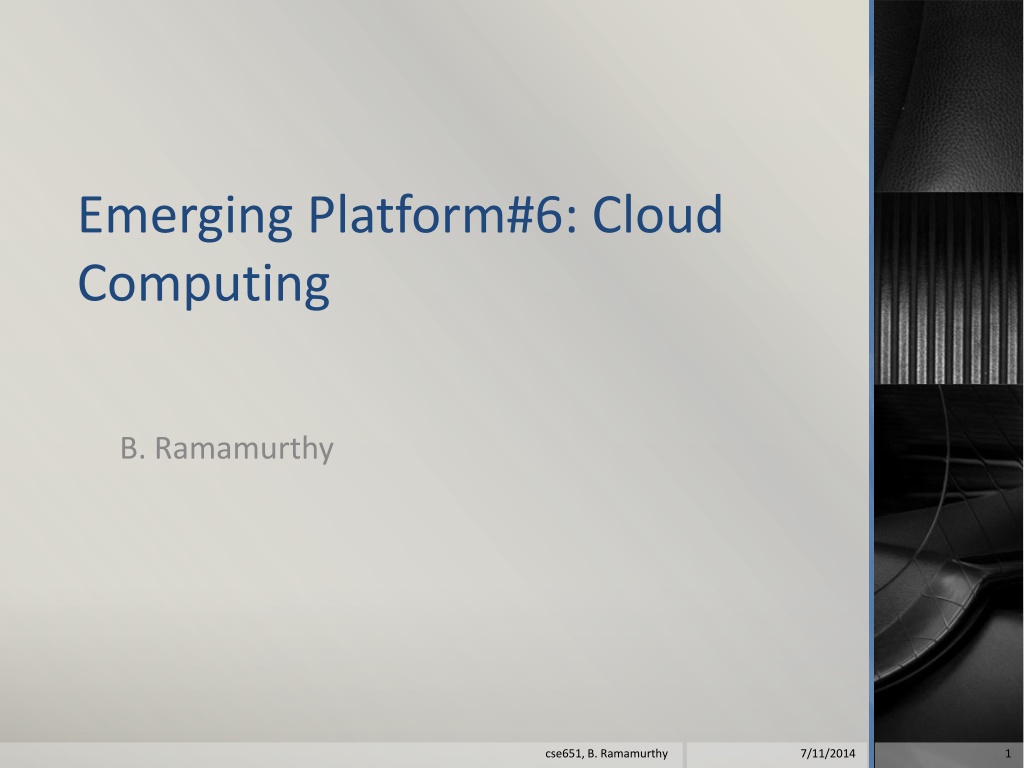Select the "cse651, B. Ramamurthy" footer text

point(607,754)
